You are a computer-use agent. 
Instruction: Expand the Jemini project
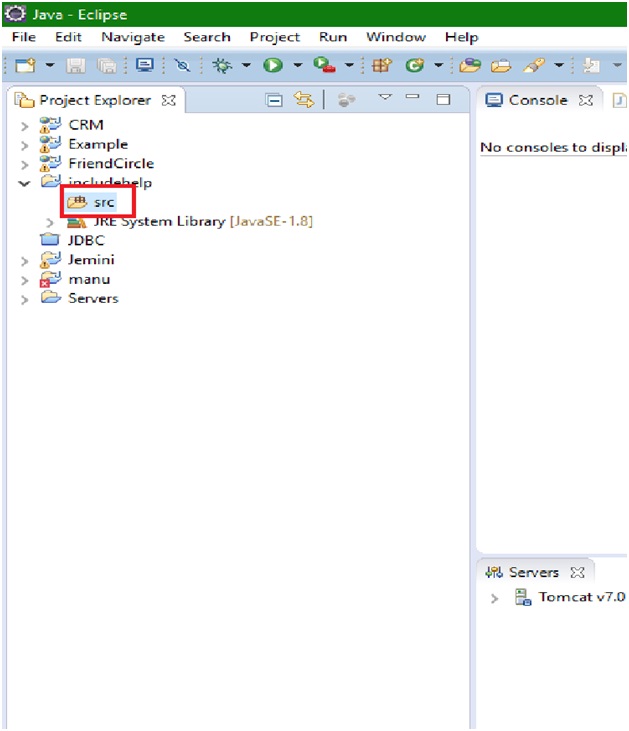25,261
